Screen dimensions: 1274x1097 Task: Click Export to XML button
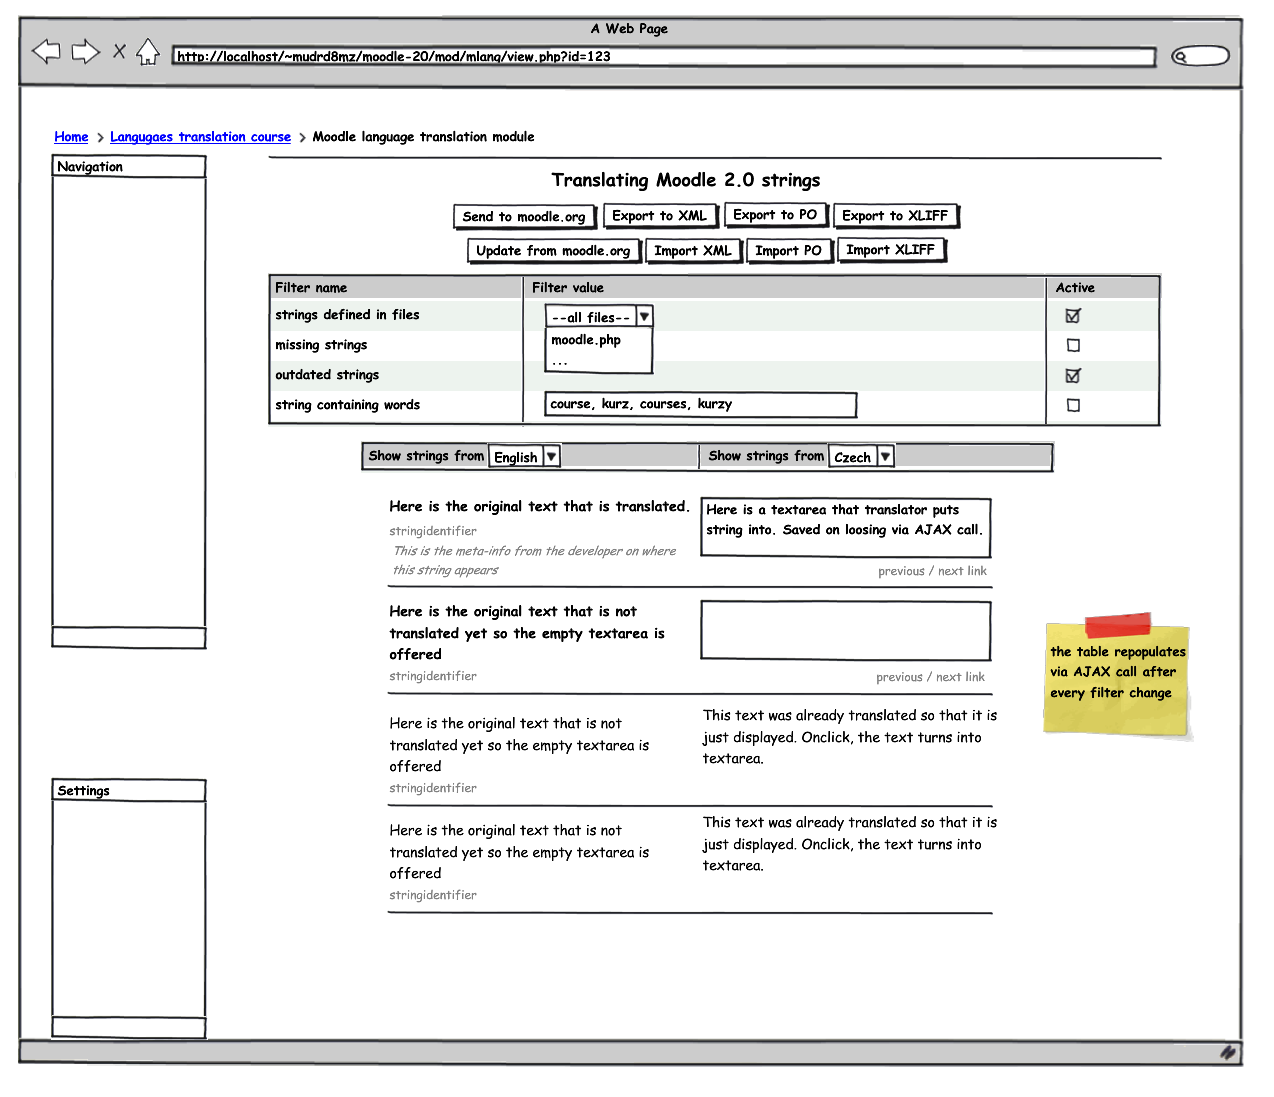click(659, 215)
